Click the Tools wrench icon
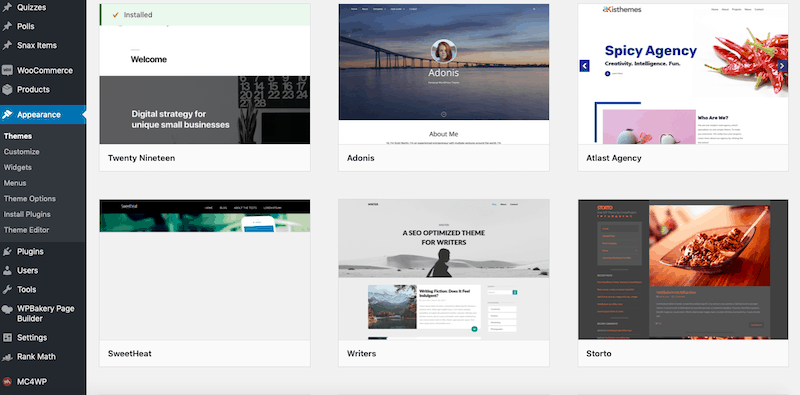The height and width of the screenshot is (395, 800). (x=7, y=289)
